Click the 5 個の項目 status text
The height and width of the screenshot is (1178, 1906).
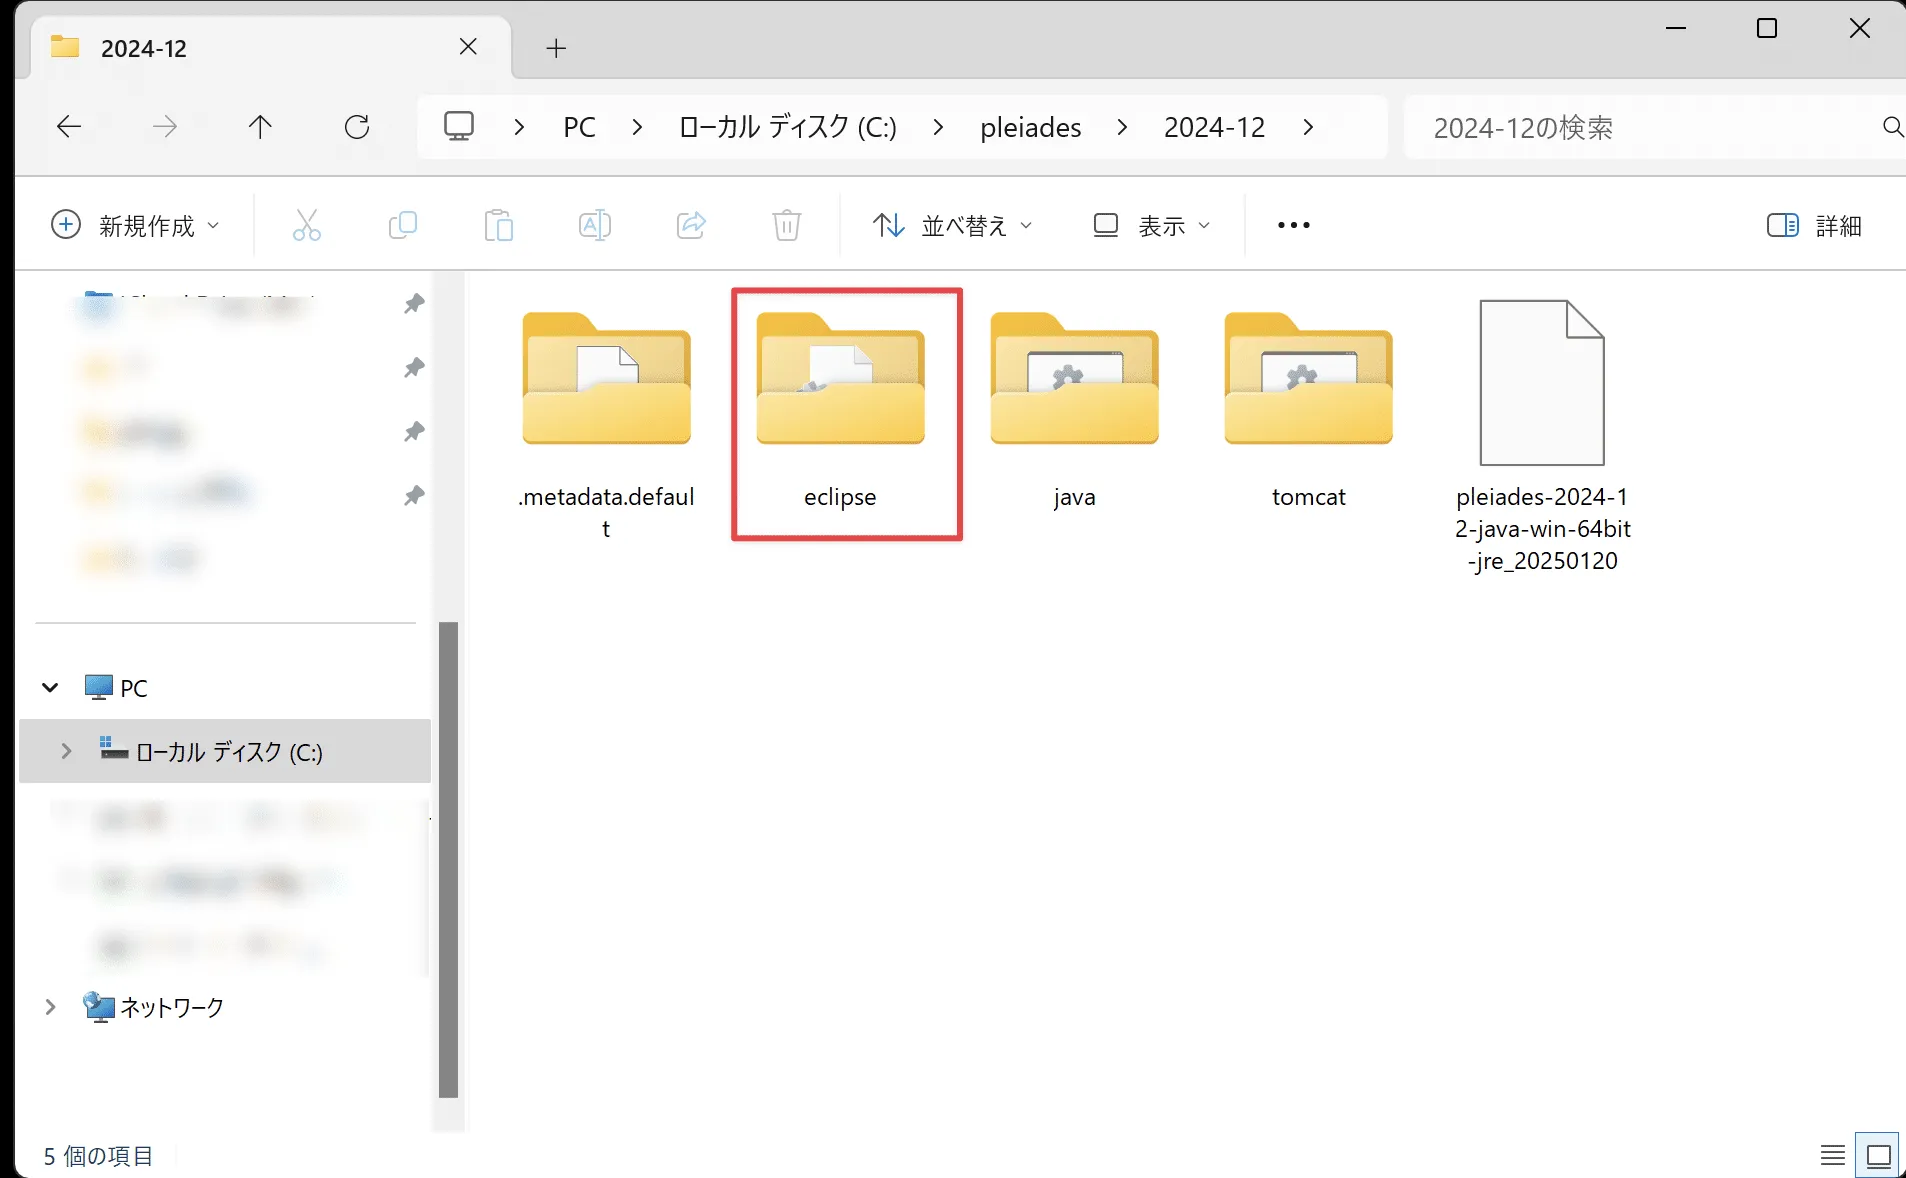pos(98,1156)
